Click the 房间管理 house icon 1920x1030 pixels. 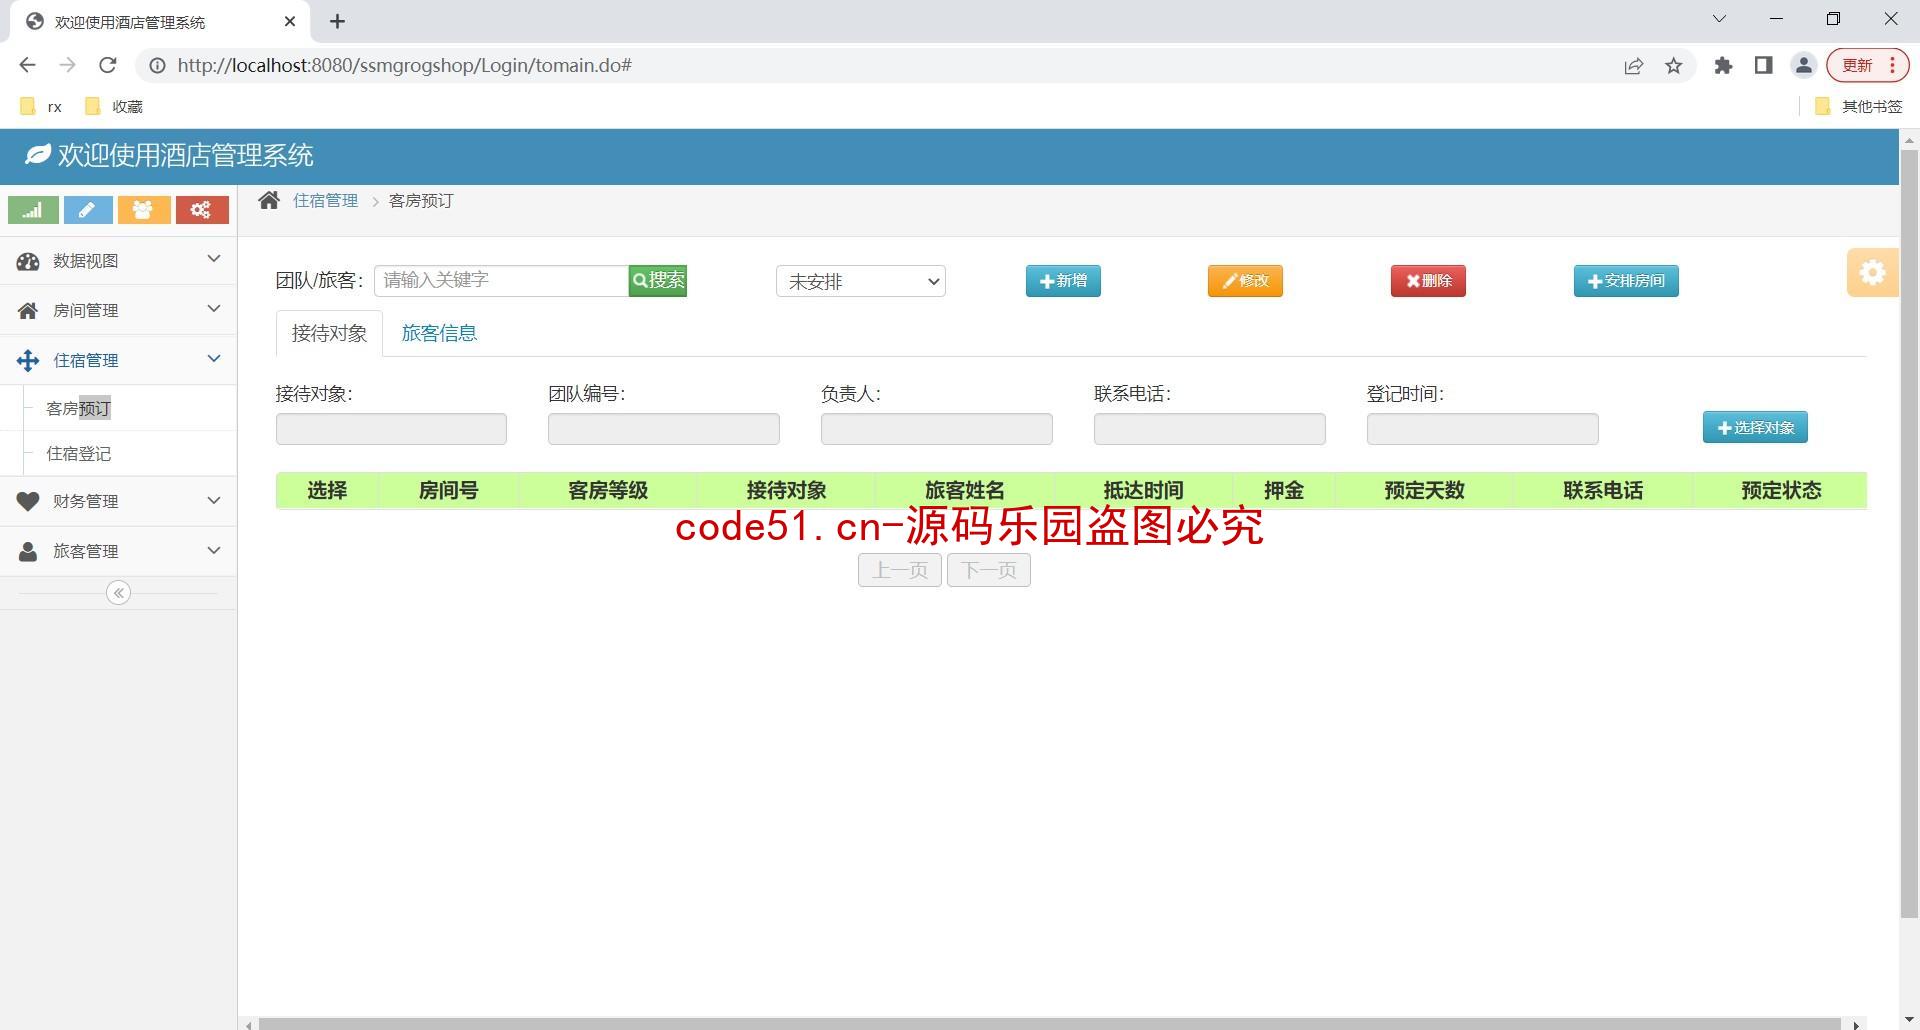pos(28,311)
